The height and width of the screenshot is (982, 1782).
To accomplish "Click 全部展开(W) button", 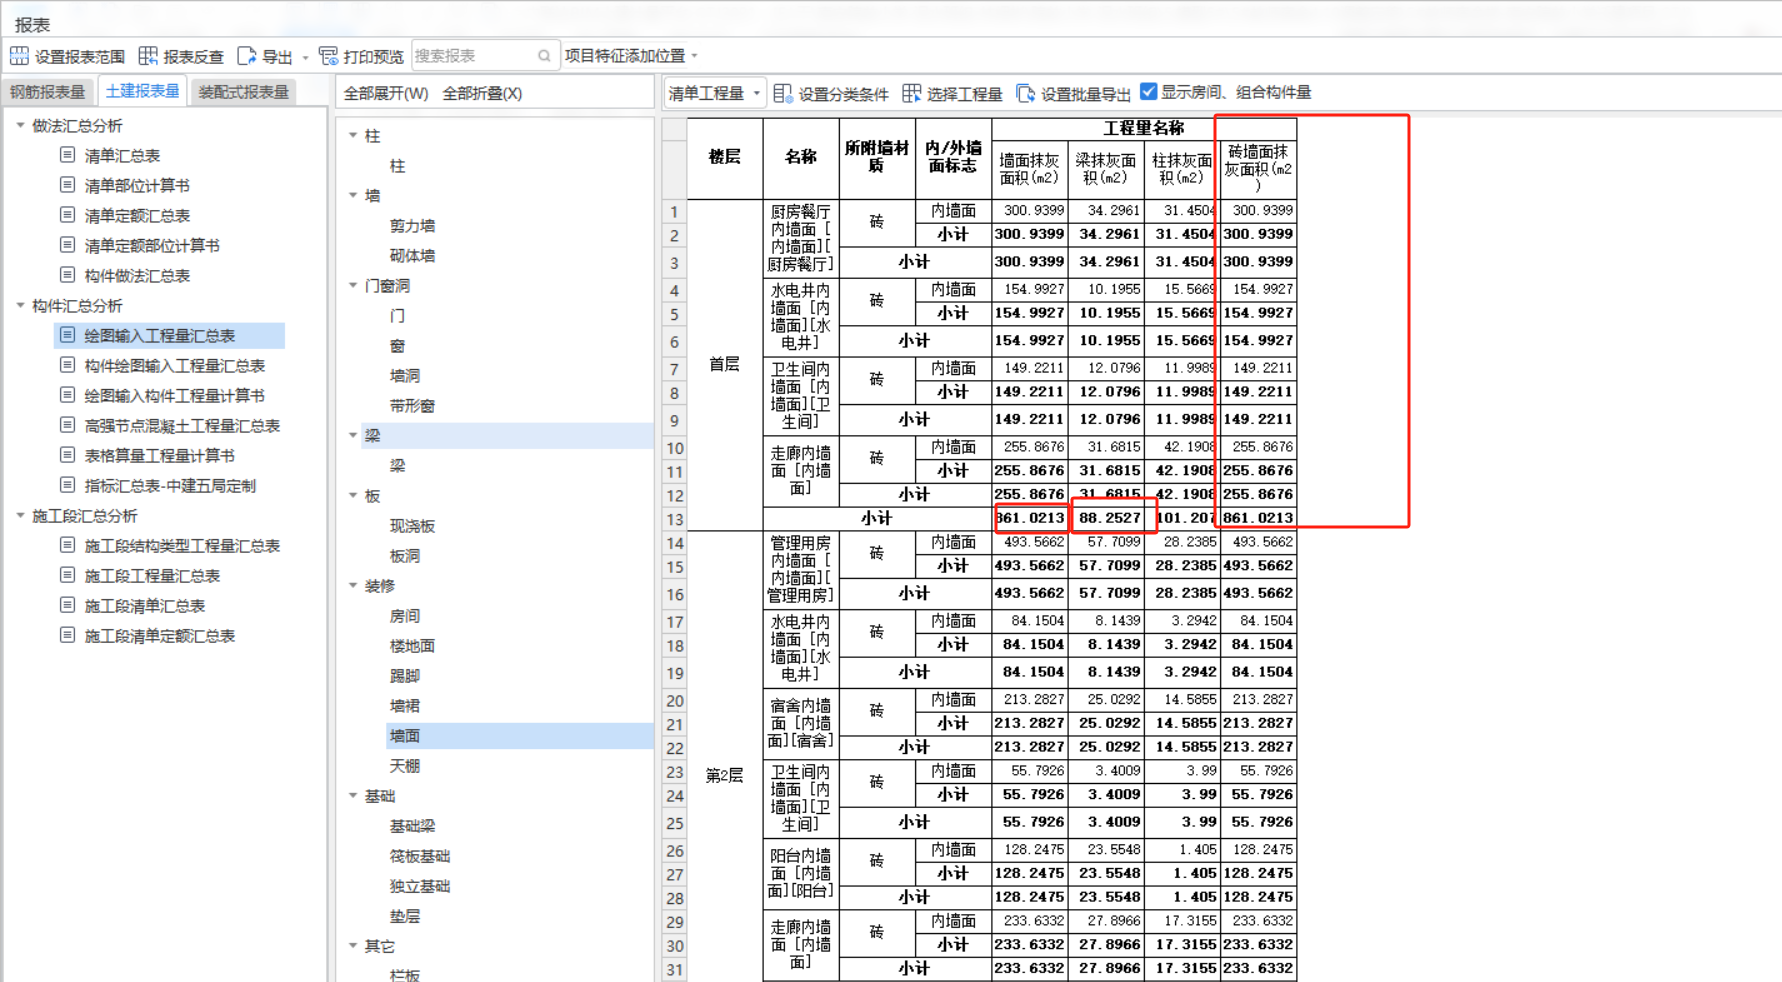I will point(386,93).
